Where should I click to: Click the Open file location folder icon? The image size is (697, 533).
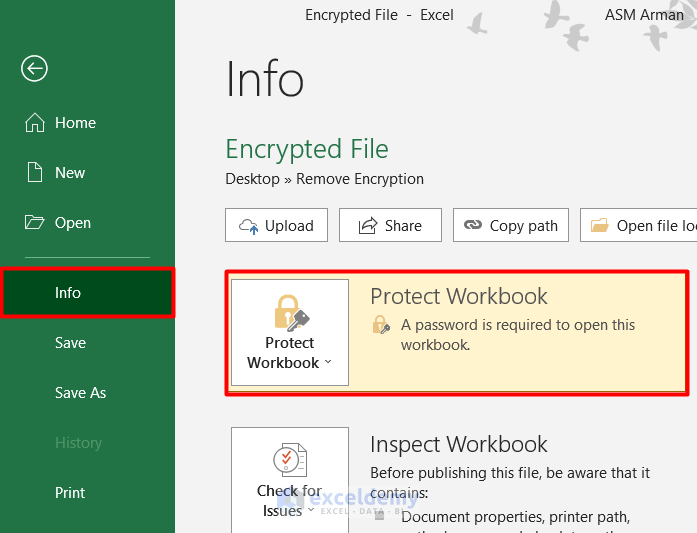click(x=600, y=226)
